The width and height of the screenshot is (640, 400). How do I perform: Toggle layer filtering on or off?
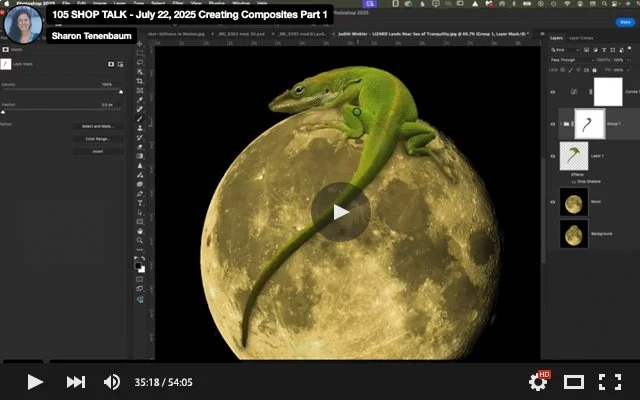(630, 49)
